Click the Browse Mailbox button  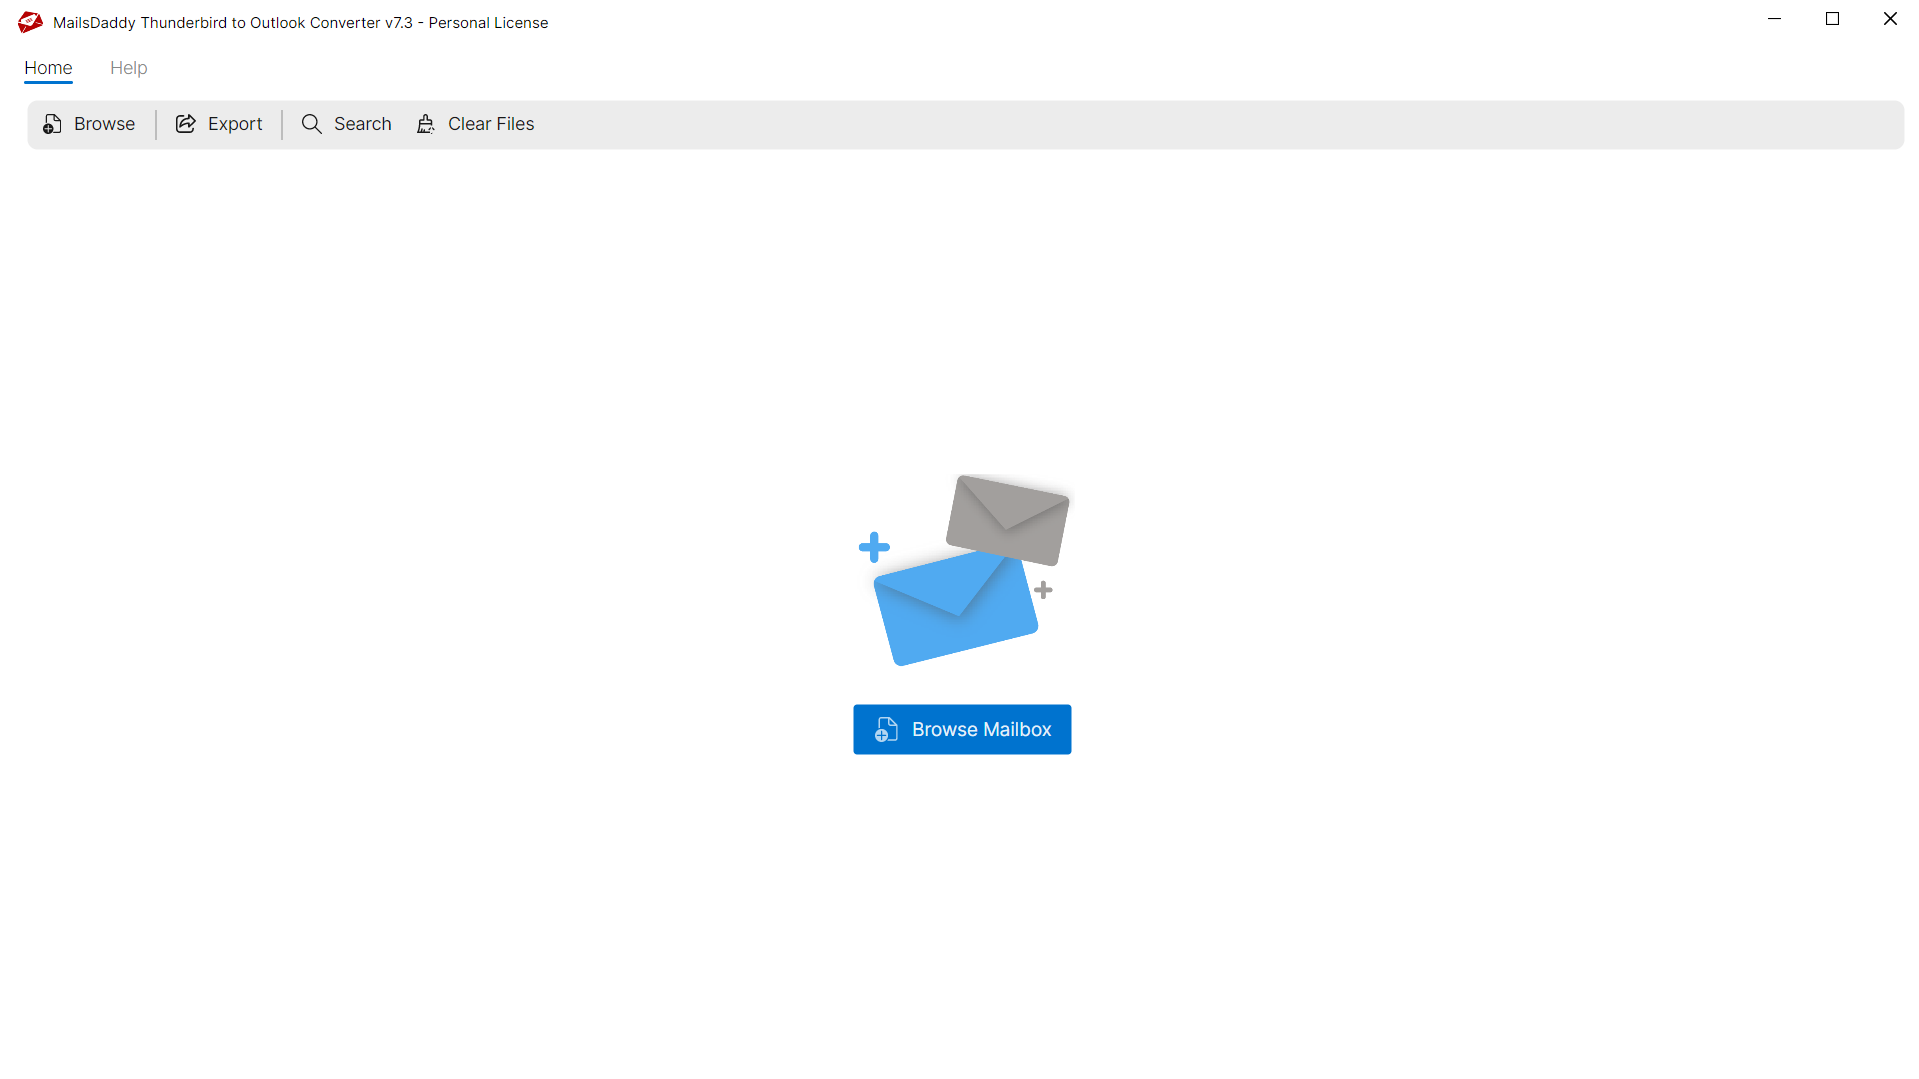(962, 729)
